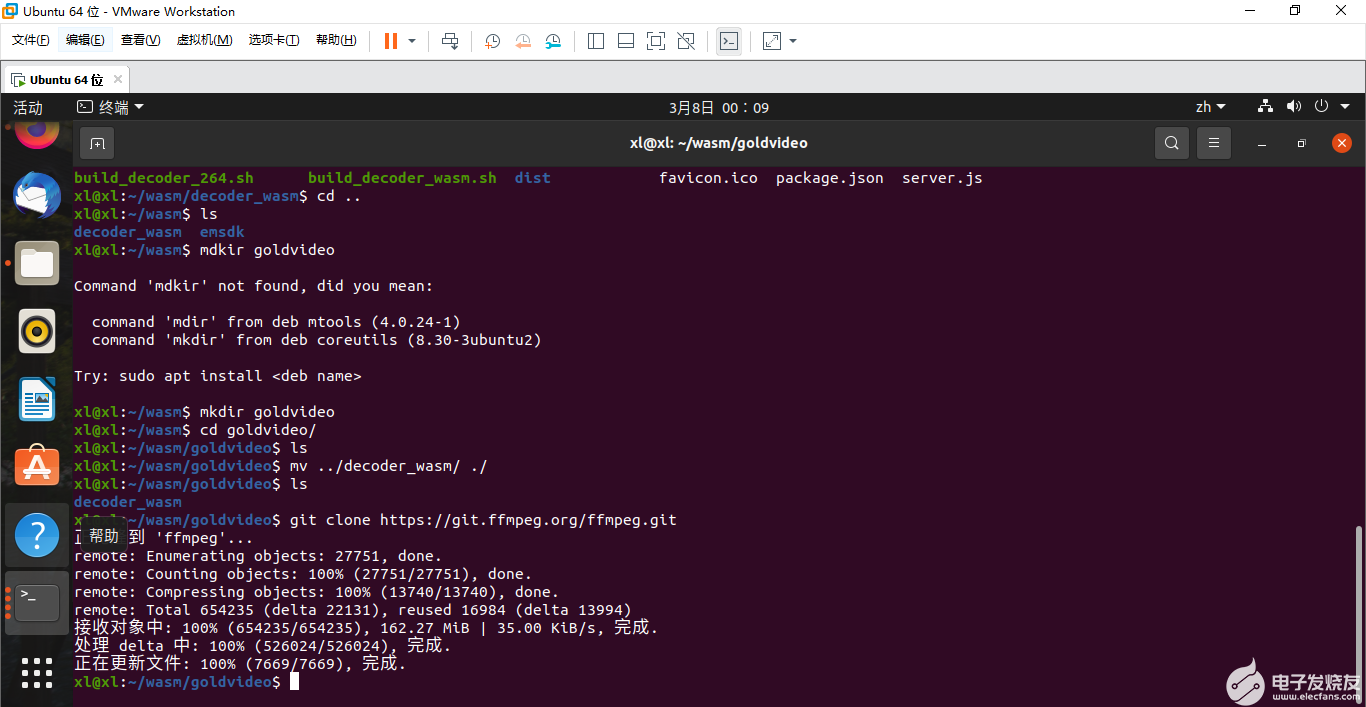Click 'package.json' in the listing
Viewport: 1366px width, 707px height.
(x=830, y=178)
